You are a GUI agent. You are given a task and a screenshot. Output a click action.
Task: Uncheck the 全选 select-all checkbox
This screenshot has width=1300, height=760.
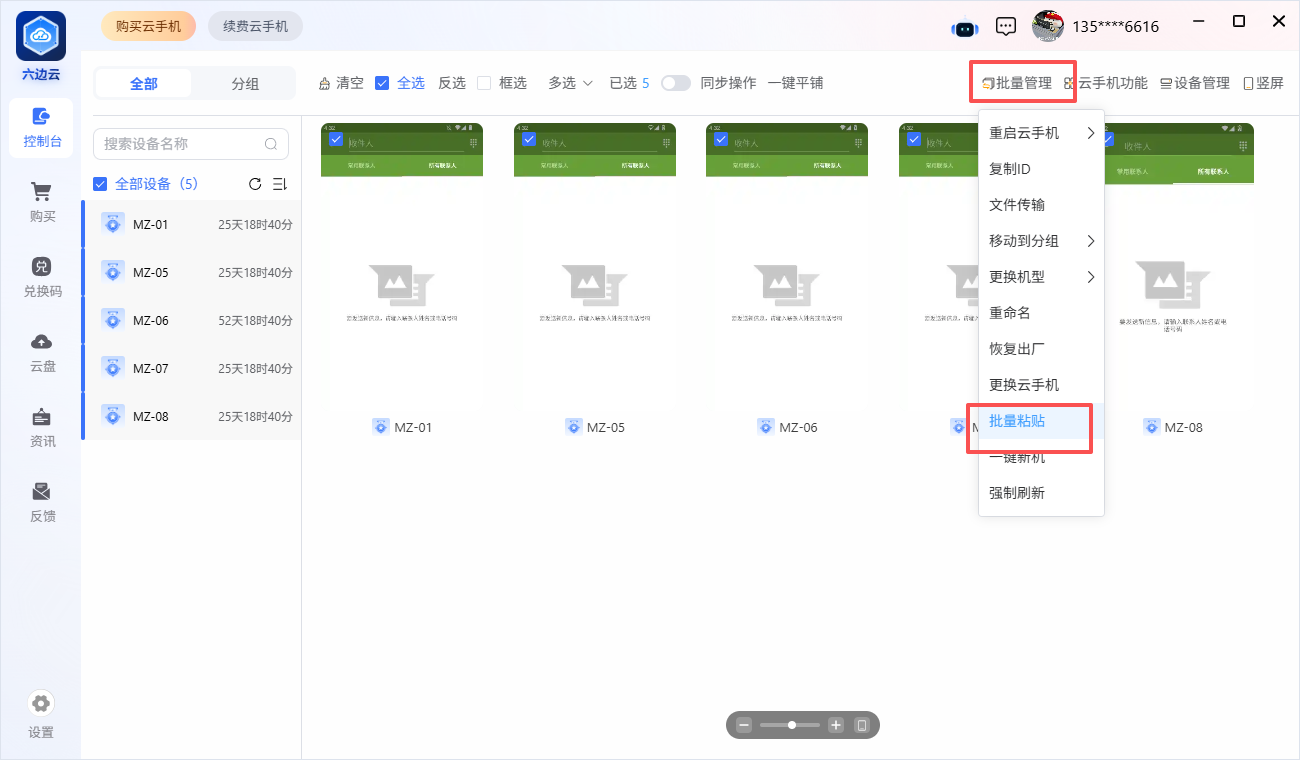[382, 83]
